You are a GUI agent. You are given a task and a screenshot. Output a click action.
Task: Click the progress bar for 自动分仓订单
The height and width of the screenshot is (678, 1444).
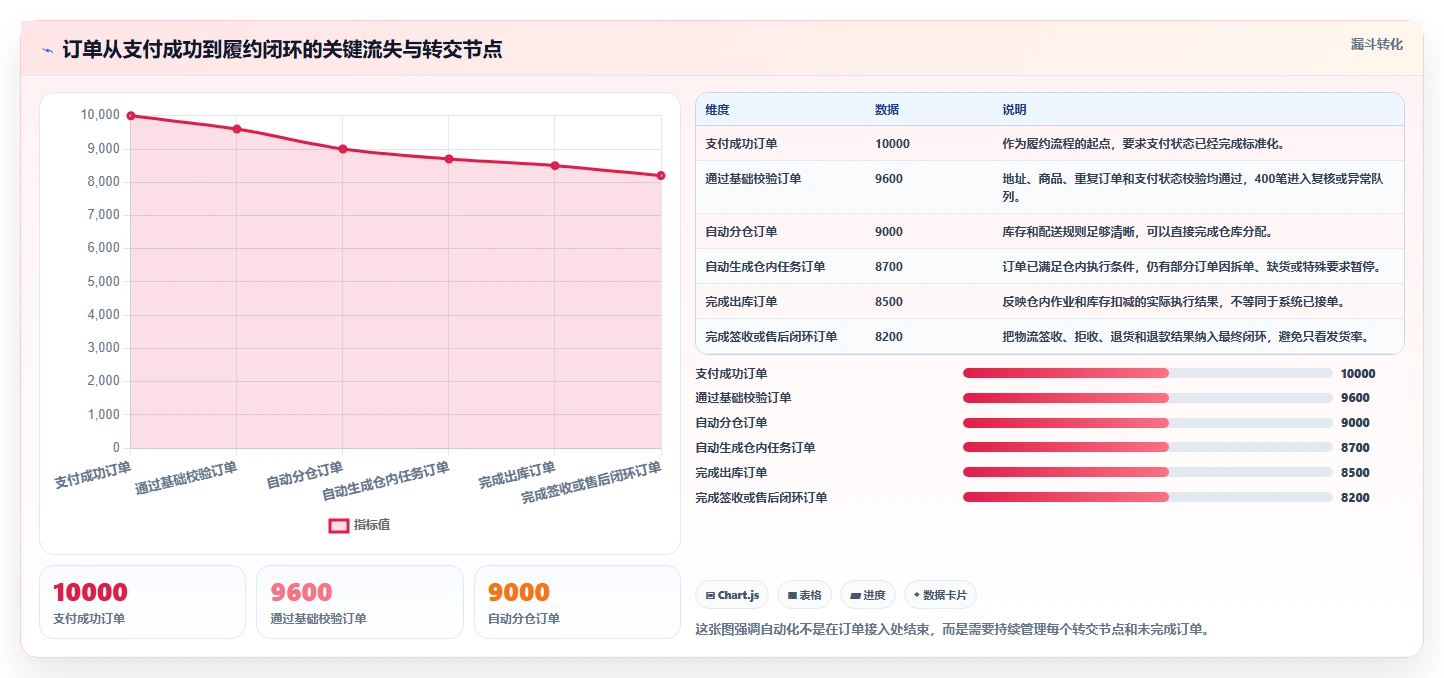(x=1148, y=423)
